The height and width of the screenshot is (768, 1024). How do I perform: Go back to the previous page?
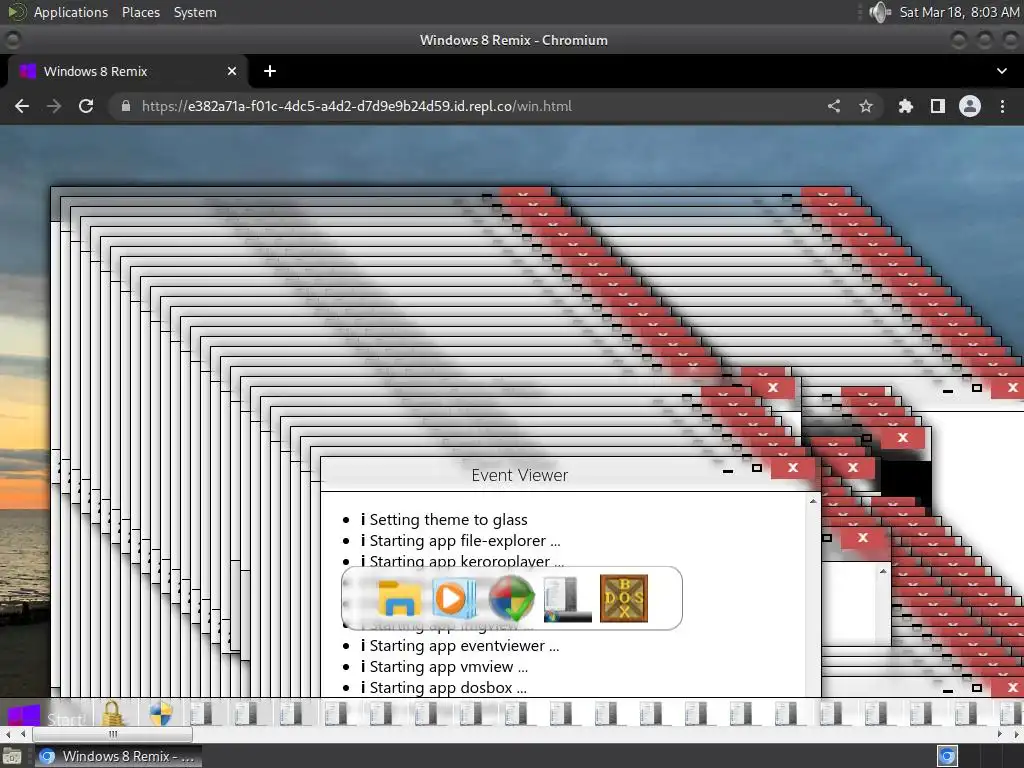click(x=22, y=106)
